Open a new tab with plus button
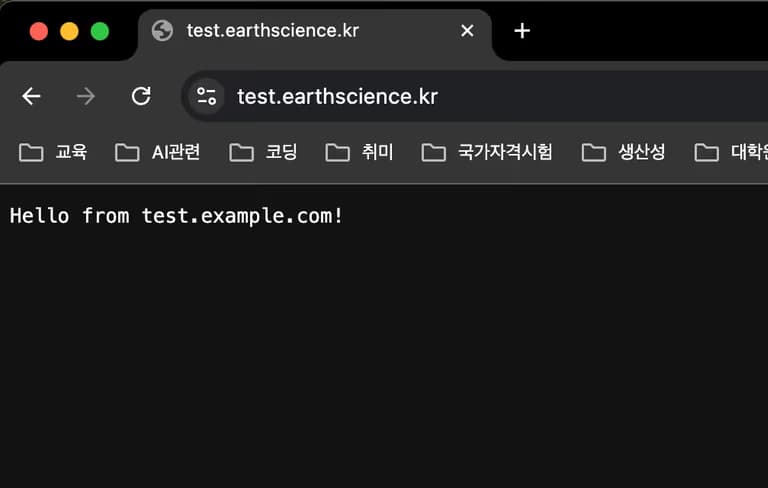The image size is (768, 488). coord(521,31)
